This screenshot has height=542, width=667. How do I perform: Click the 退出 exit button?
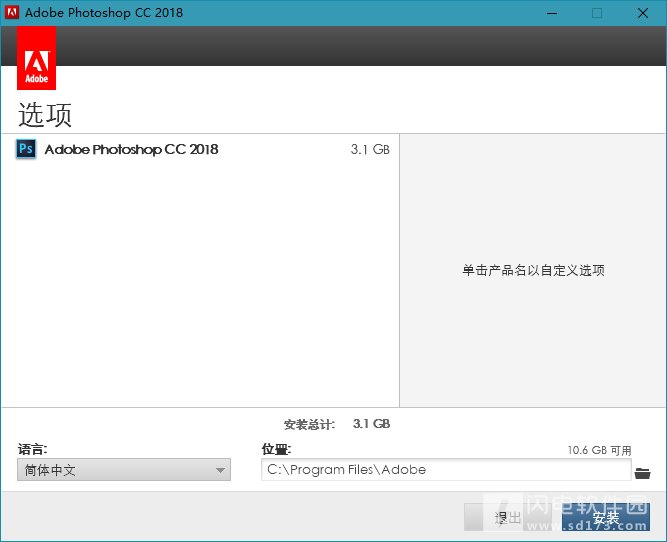click(x=507, y=517)
